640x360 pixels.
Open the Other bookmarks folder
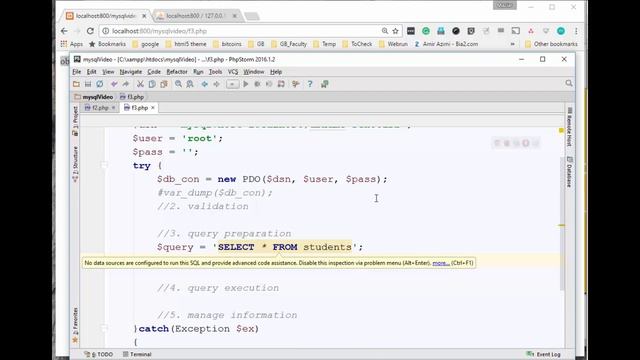(551, 44)
